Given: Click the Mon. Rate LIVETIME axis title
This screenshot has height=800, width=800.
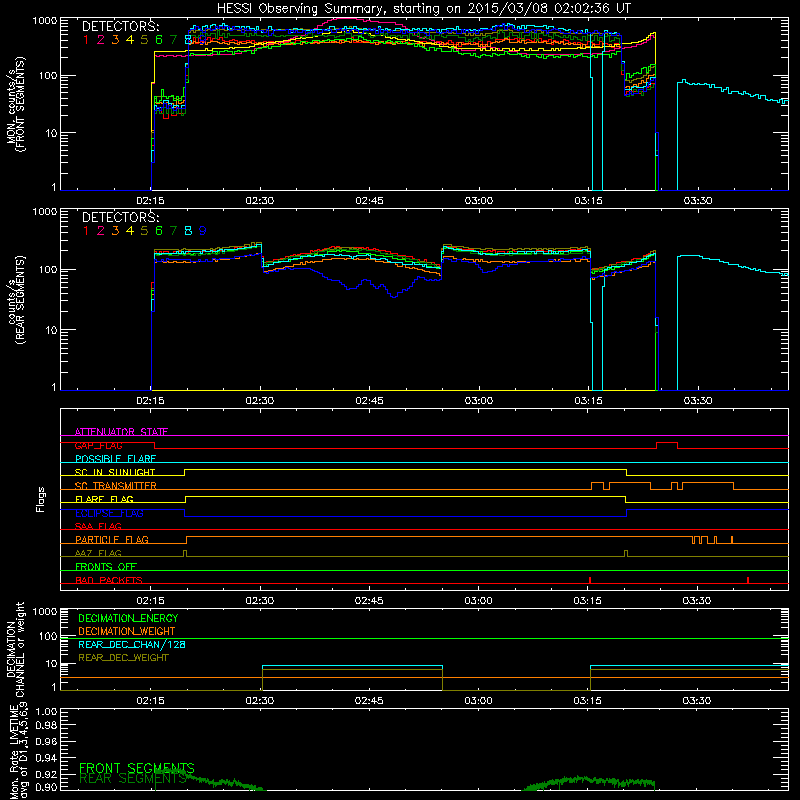Looking at the screenshot, I should tap(18, 751).
